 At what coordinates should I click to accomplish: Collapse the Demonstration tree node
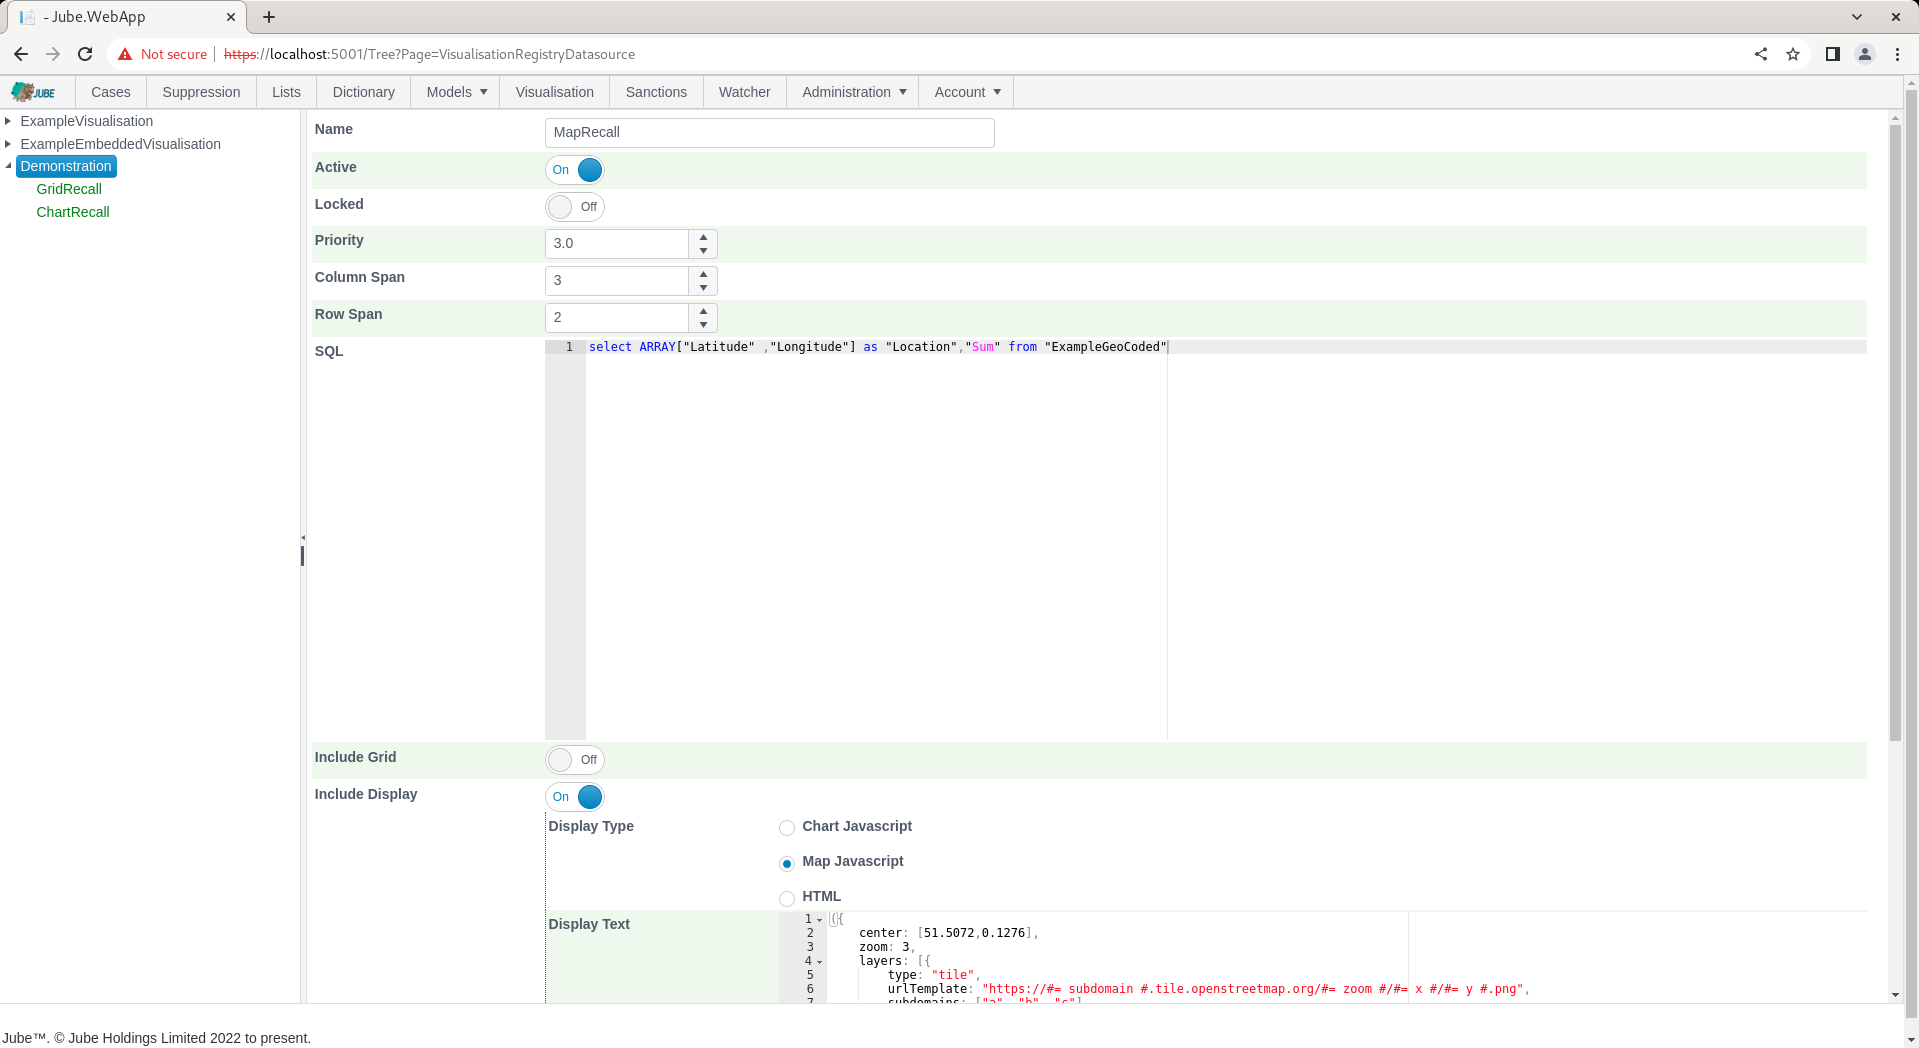pyautogui.click(x=8, y=166)
